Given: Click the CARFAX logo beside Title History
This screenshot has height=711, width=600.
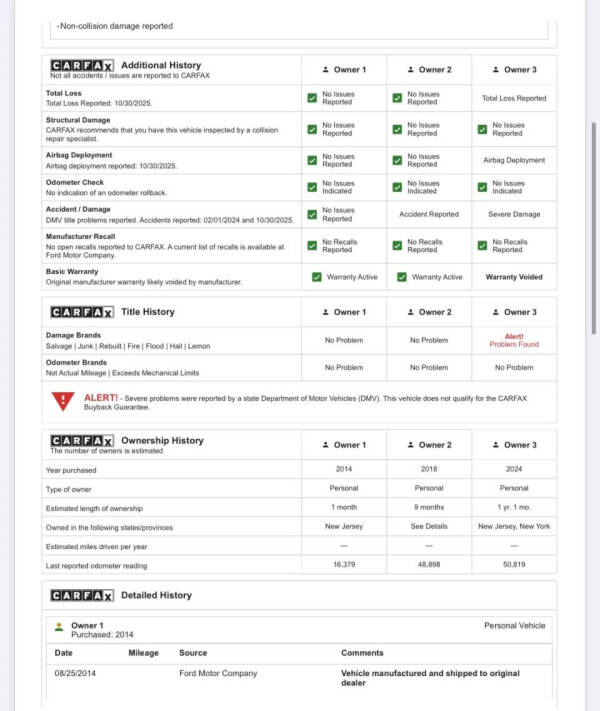Looking at the screenshot, I should tap(82, 312).
